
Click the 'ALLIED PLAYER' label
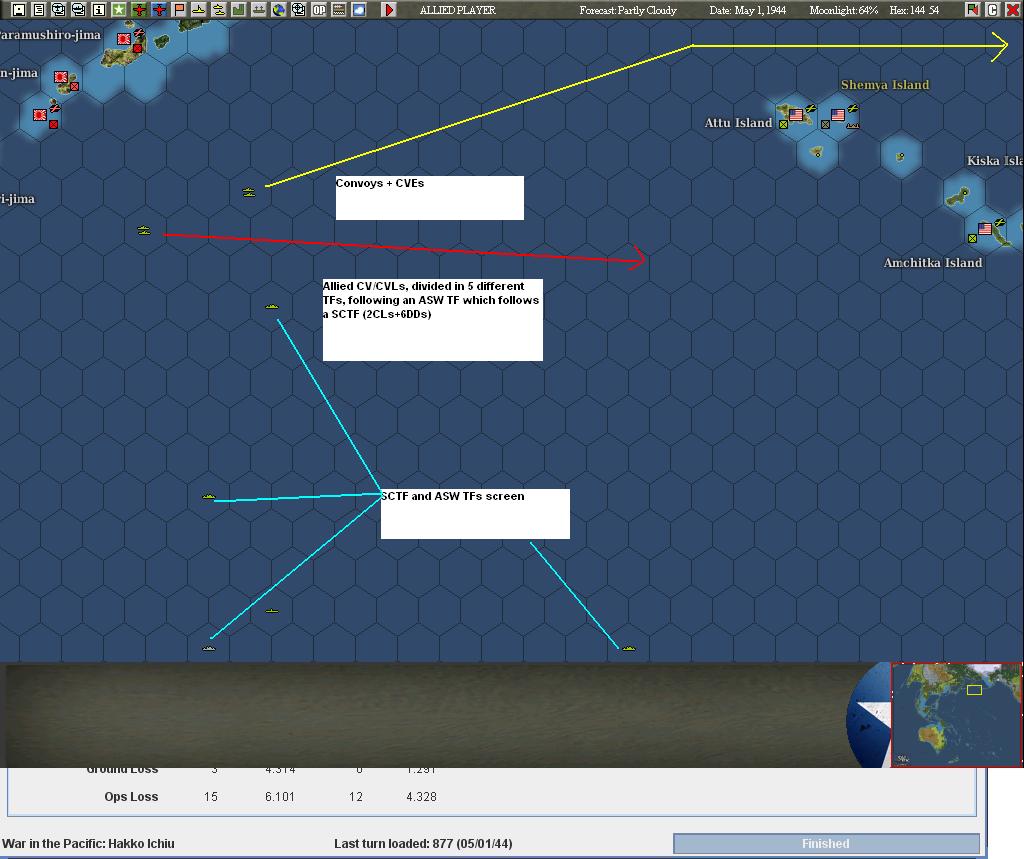click(458, 10)
